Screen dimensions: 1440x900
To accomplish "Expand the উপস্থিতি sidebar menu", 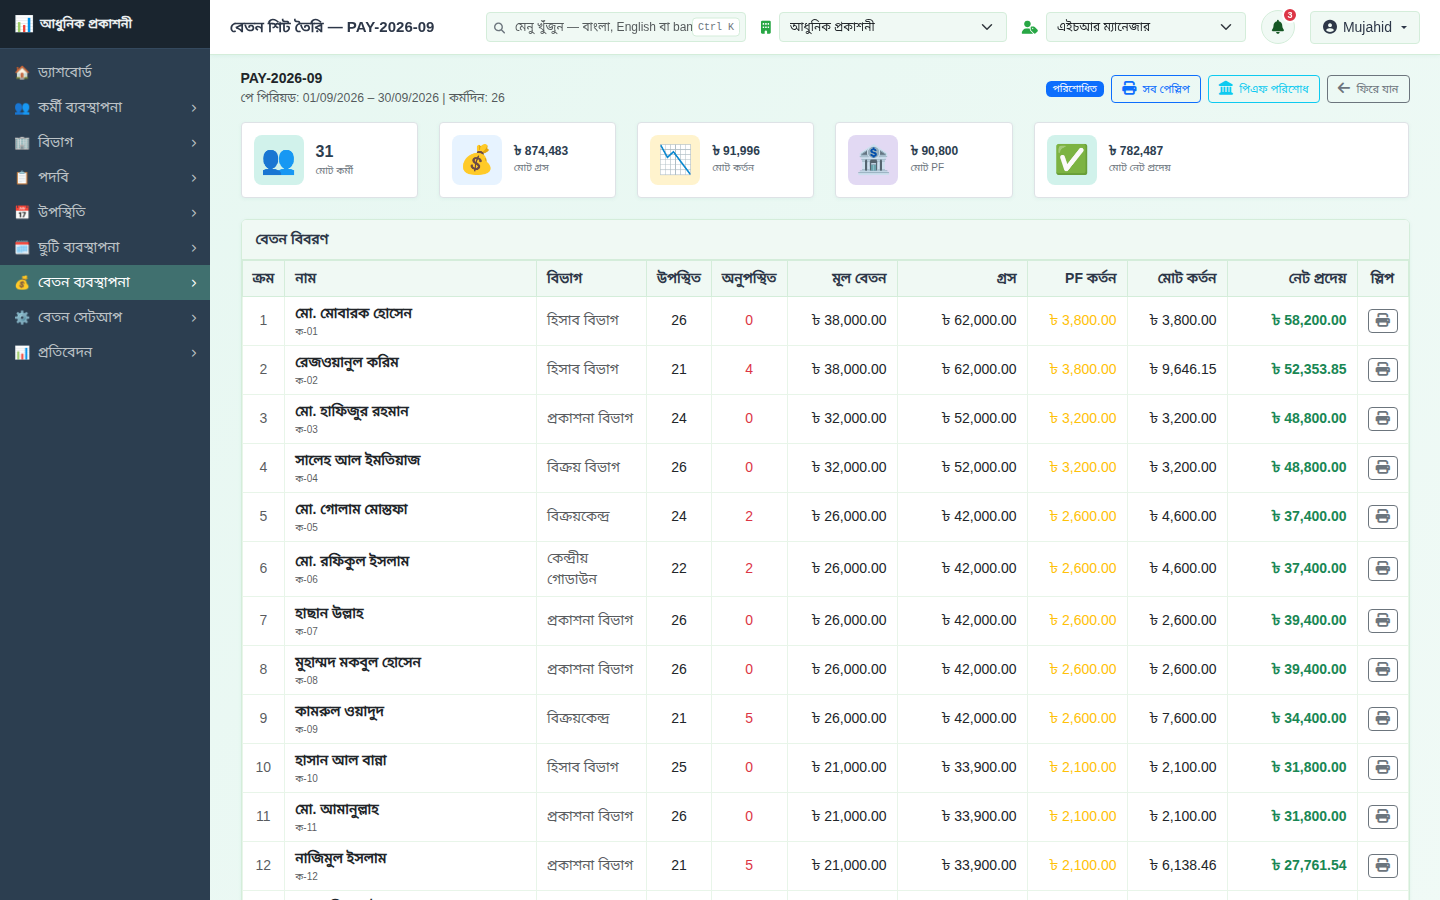I will click(x=105, y=212).
